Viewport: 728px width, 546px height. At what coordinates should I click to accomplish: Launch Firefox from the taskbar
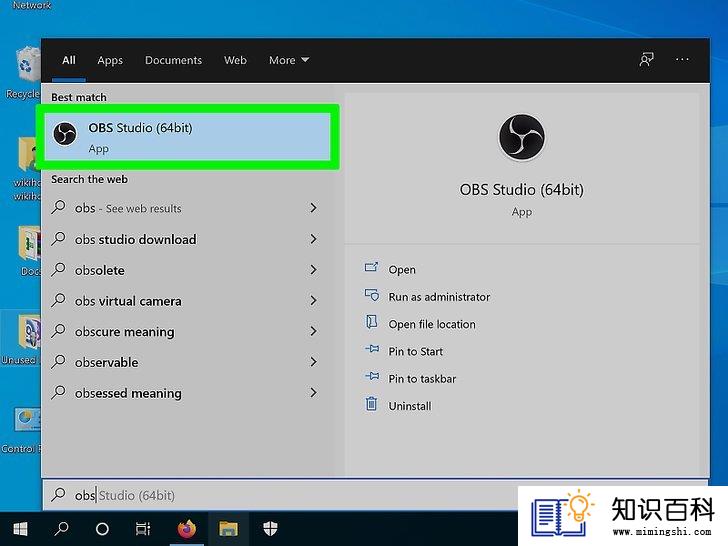187,529
